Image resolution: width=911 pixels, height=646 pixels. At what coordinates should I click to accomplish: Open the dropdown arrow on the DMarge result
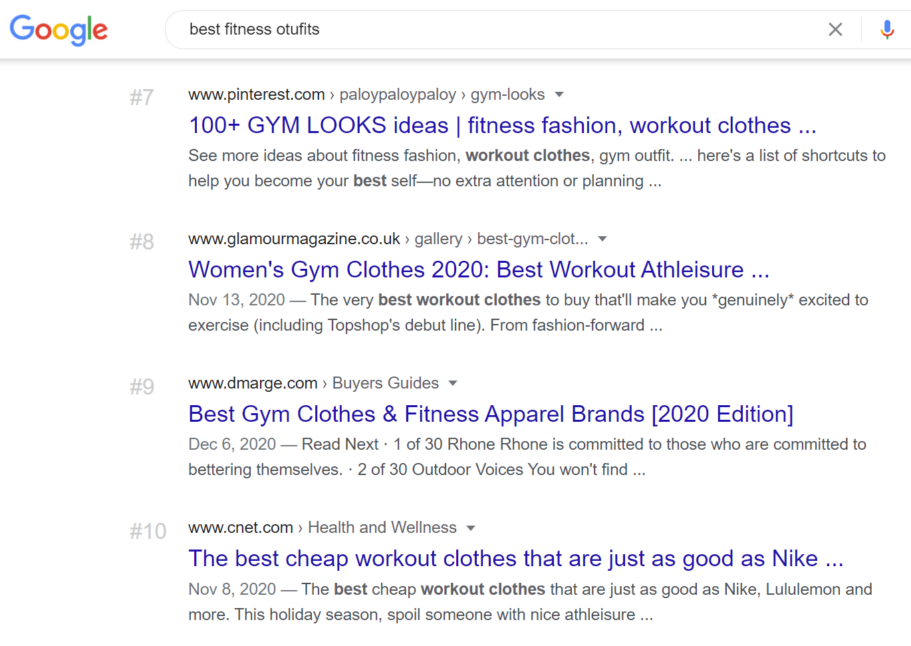452,383
